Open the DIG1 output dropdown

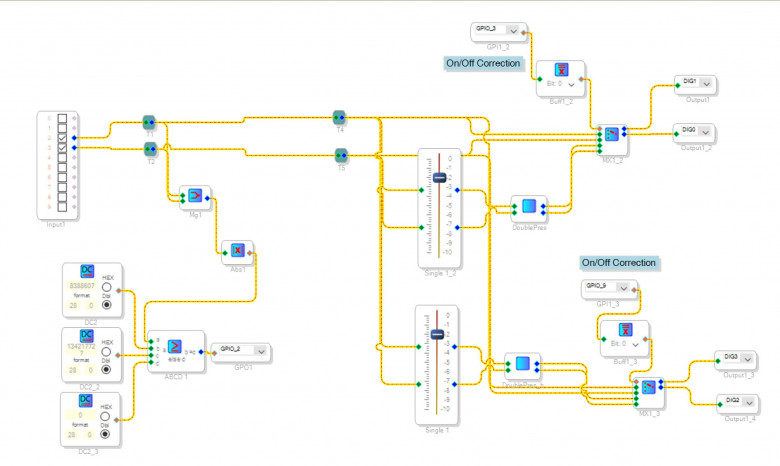pyautogui.click(x=706, y=84)
